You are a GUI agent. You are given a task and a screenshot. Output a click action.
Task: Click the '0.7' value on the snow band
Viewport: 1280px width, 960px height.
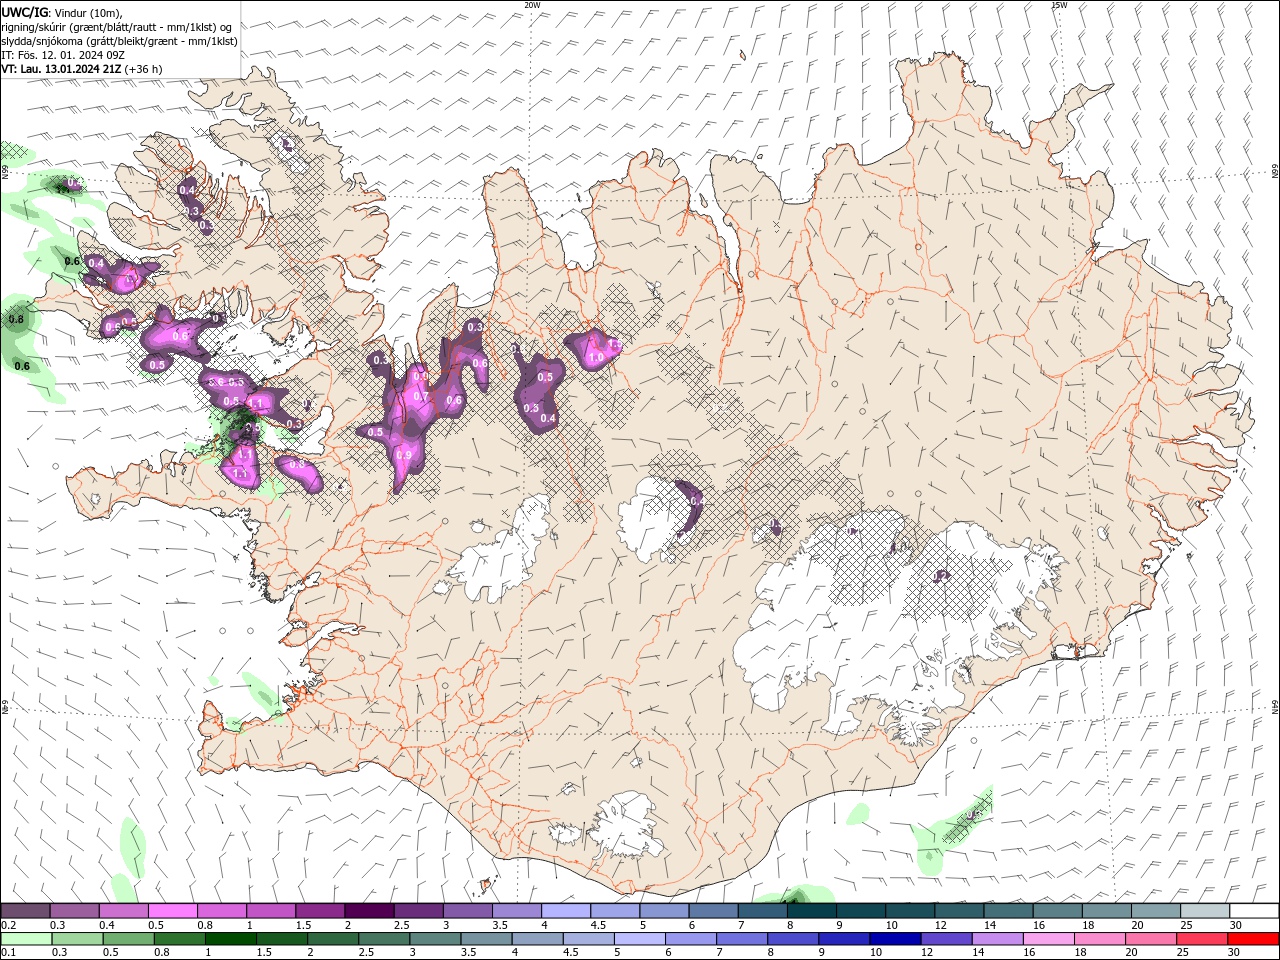[x=421, y=396]
